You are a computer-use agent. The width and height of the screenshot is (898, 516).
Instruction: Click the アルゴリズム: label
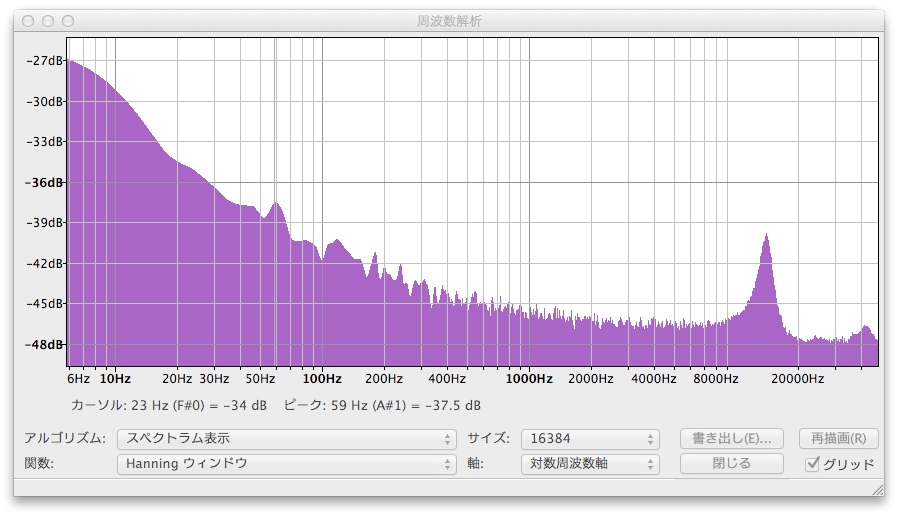(65, 439)
